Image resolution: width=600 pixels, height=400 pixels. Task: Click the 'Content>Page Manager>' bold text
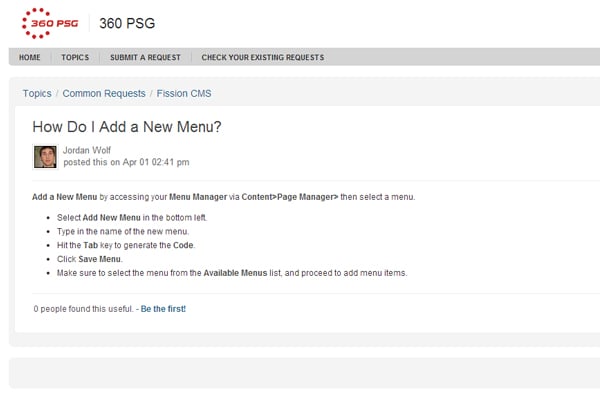pyautogui.click(x=290, y=197)
